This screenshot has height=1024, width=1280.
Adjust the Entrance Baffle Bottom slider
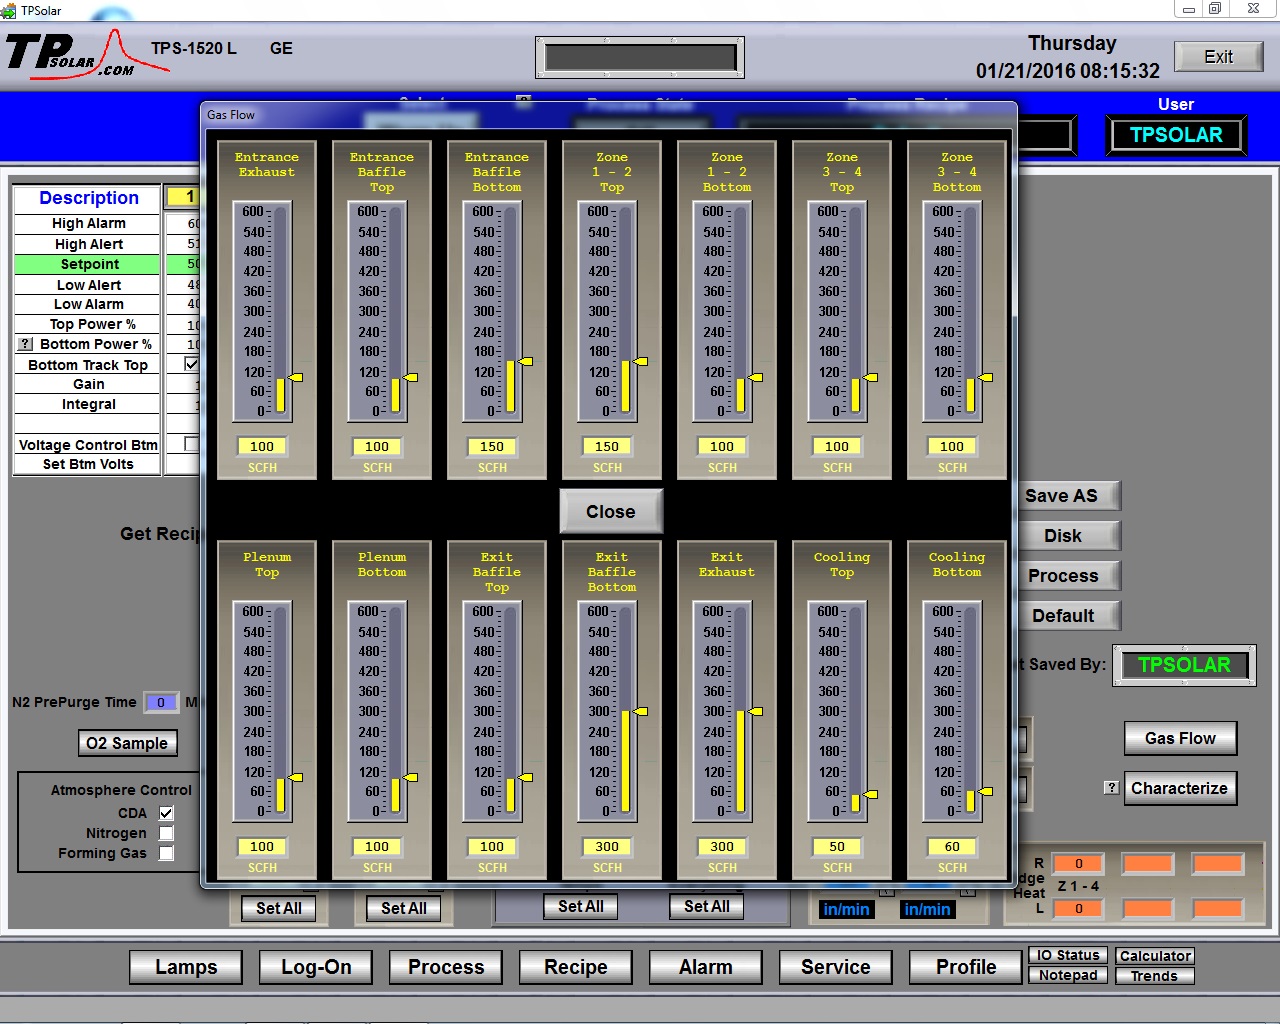(x=511, y=311)
